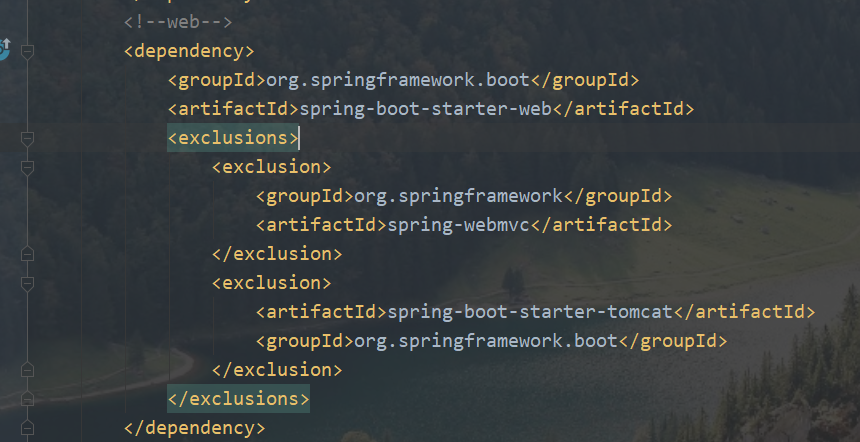The height and width of the screenshot is (442, 860).
Task: Collapse the opening <dependency> fold marker
Action: coord(27,52)
